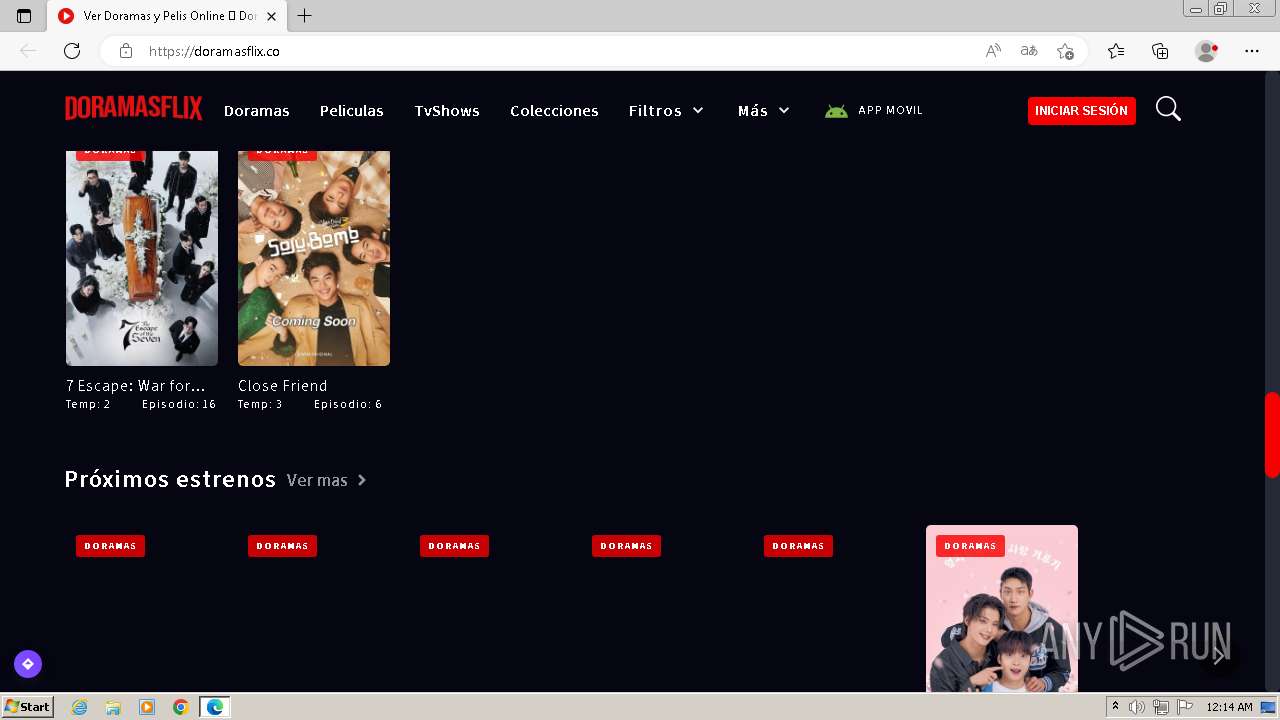This screenshot has width=1280, height=720.
Task: Open the Colecciones menu item
Action: [554, 111]
